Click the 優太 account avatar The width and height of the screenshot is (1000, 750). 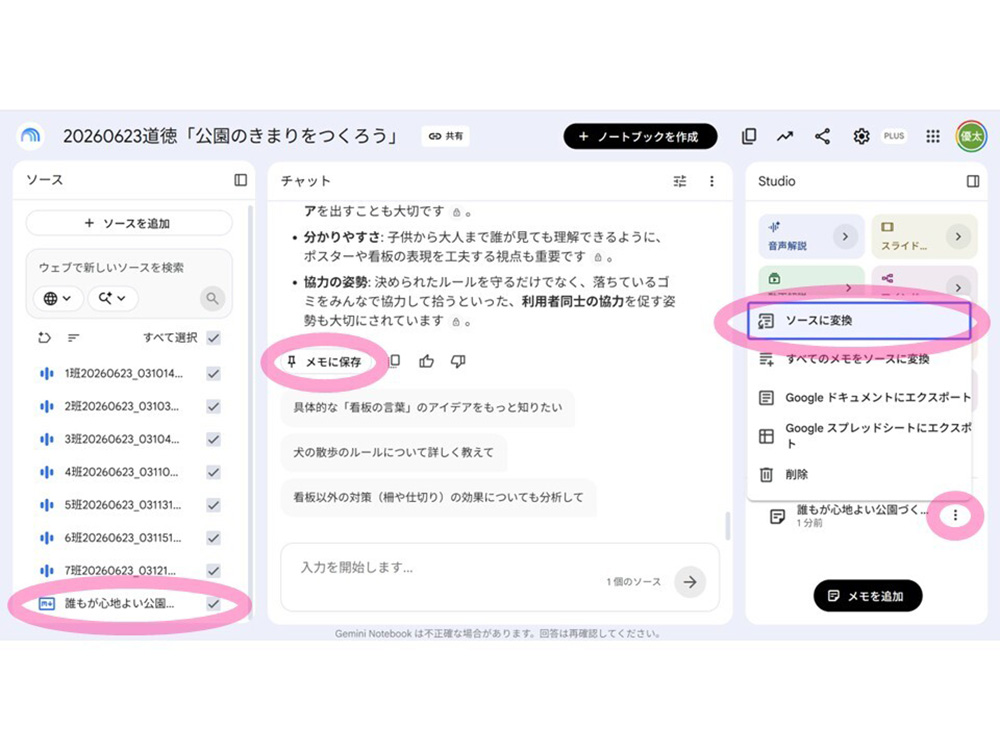tap(971, 136)
